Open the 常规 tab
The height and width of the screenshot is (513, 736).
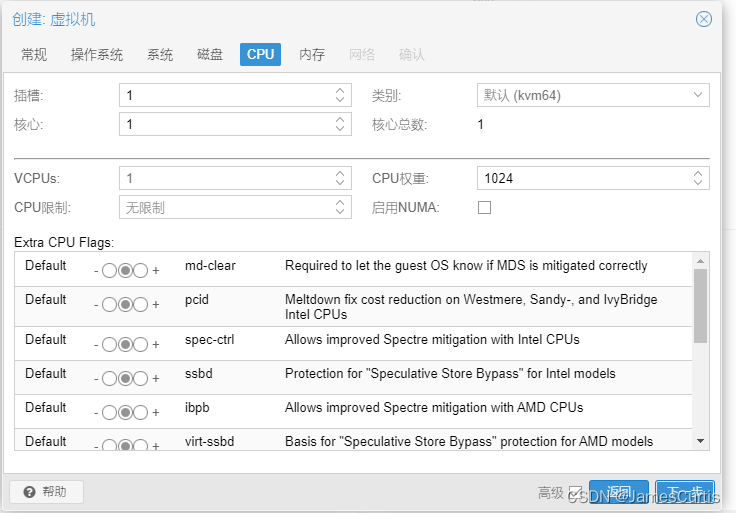tap(34, 54)
